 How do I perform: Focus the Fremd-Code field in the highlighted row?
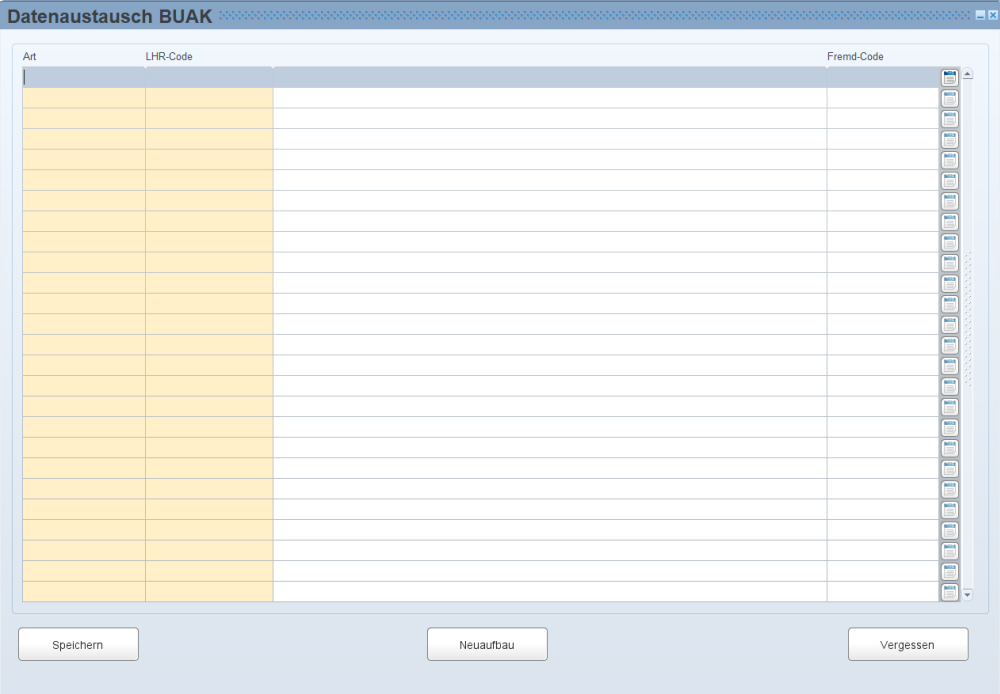[883, 77]
